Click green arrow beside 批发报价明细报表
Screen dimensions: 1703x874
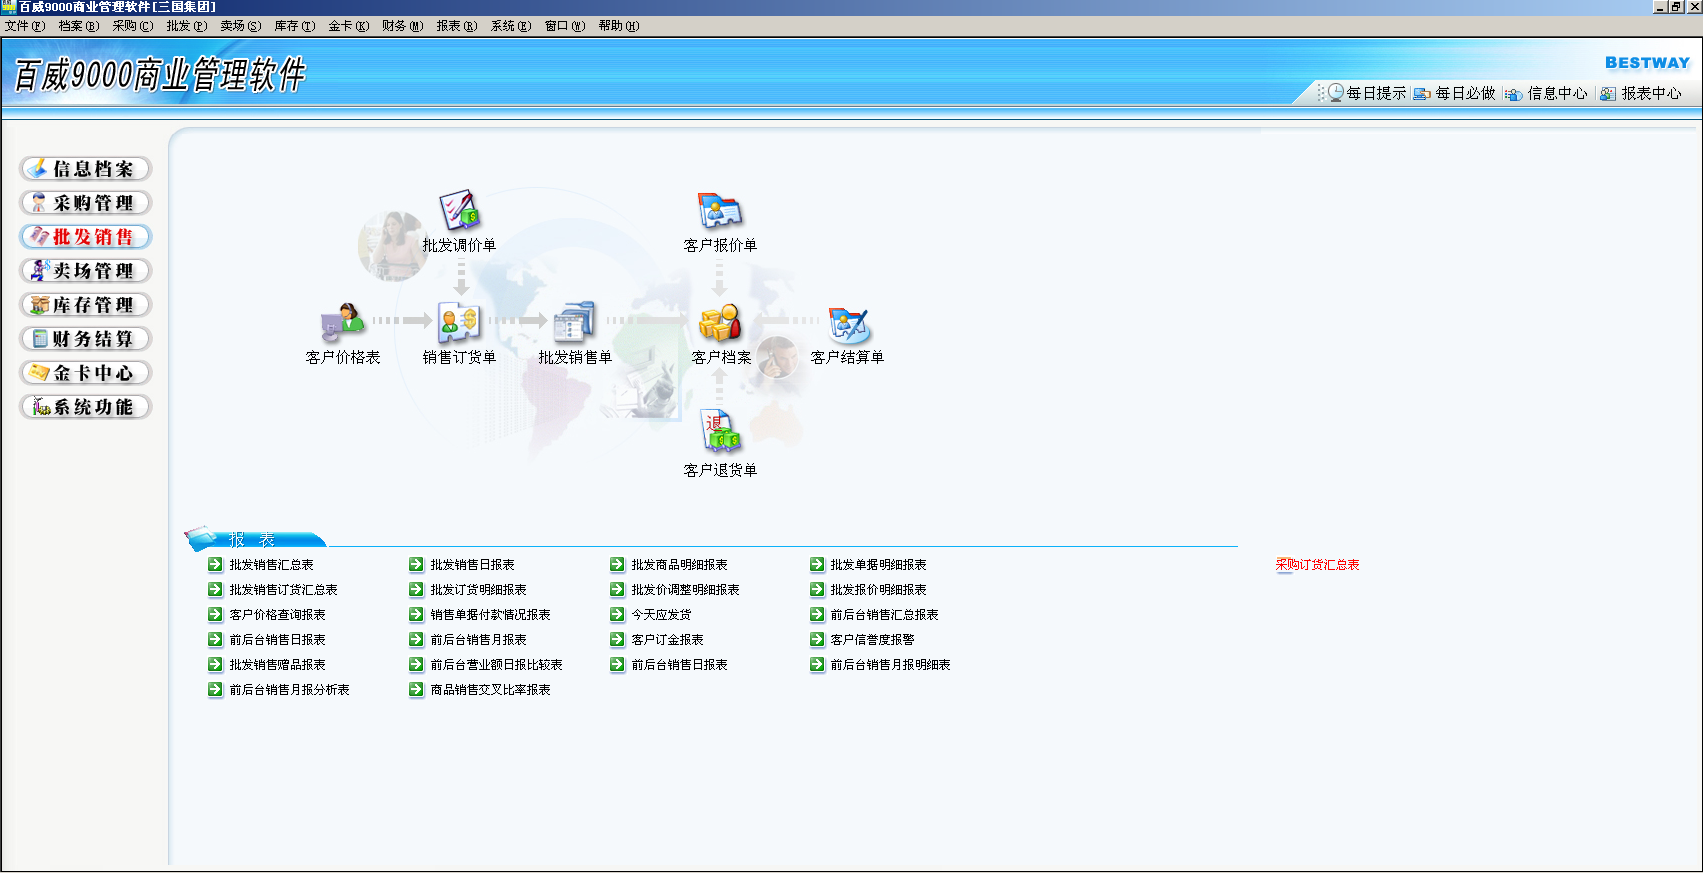(817, 589)
